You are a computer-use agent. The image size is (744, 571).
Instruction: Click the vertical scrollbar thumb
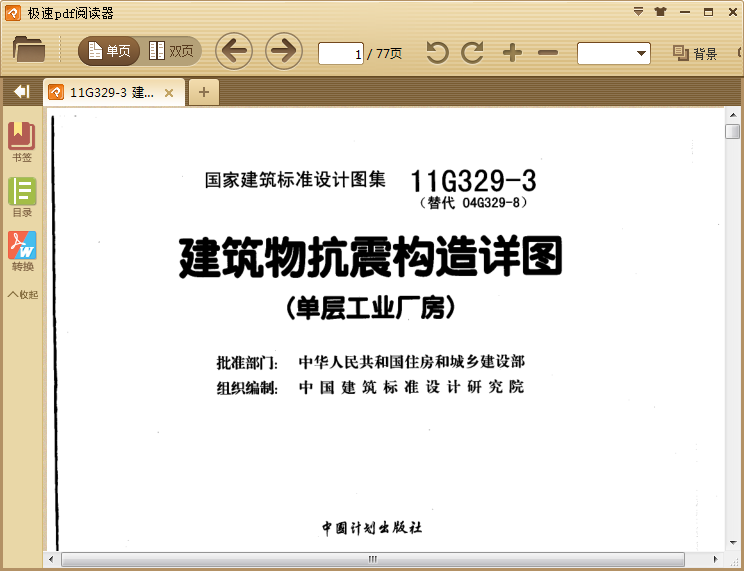[733, 131]
